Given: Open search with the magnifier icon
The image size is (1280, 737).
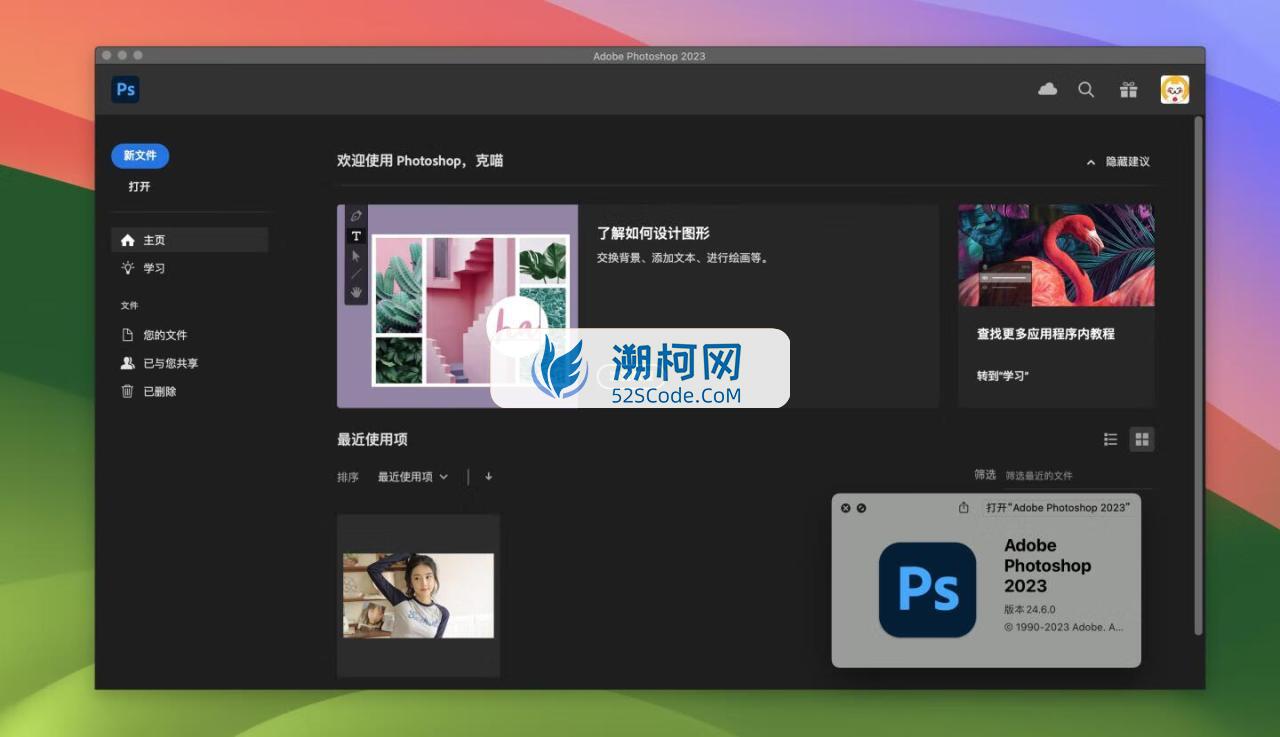Looking at the screenshot, I should (1086, 90).
